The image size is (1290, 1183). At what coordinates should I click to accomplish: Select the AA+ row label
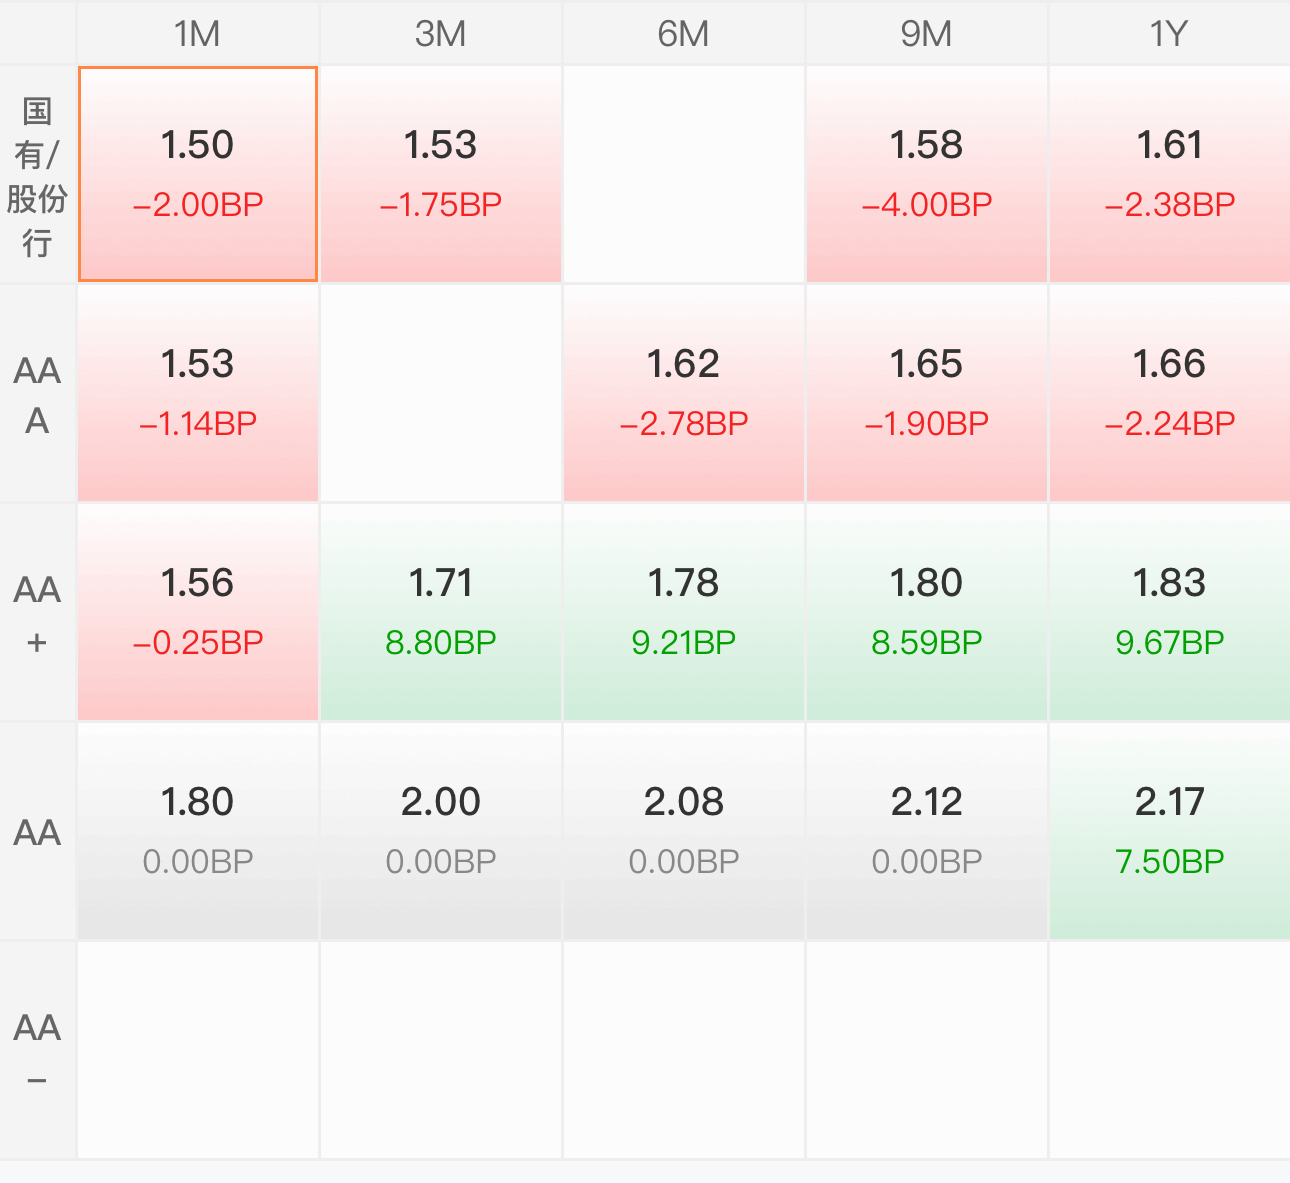37,613
